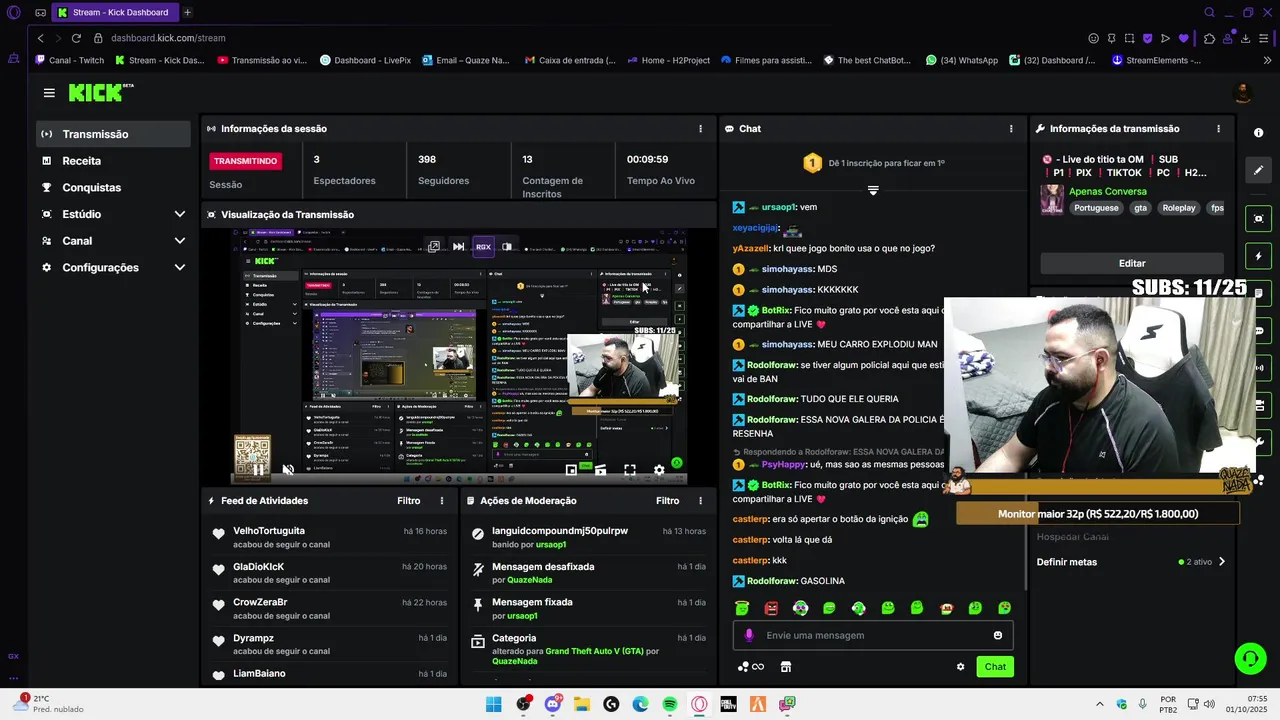The height and width of the screenshot is (720, 1280).
Task: Click the Apenas Conversa category link
Action: tap(1107, 191)
